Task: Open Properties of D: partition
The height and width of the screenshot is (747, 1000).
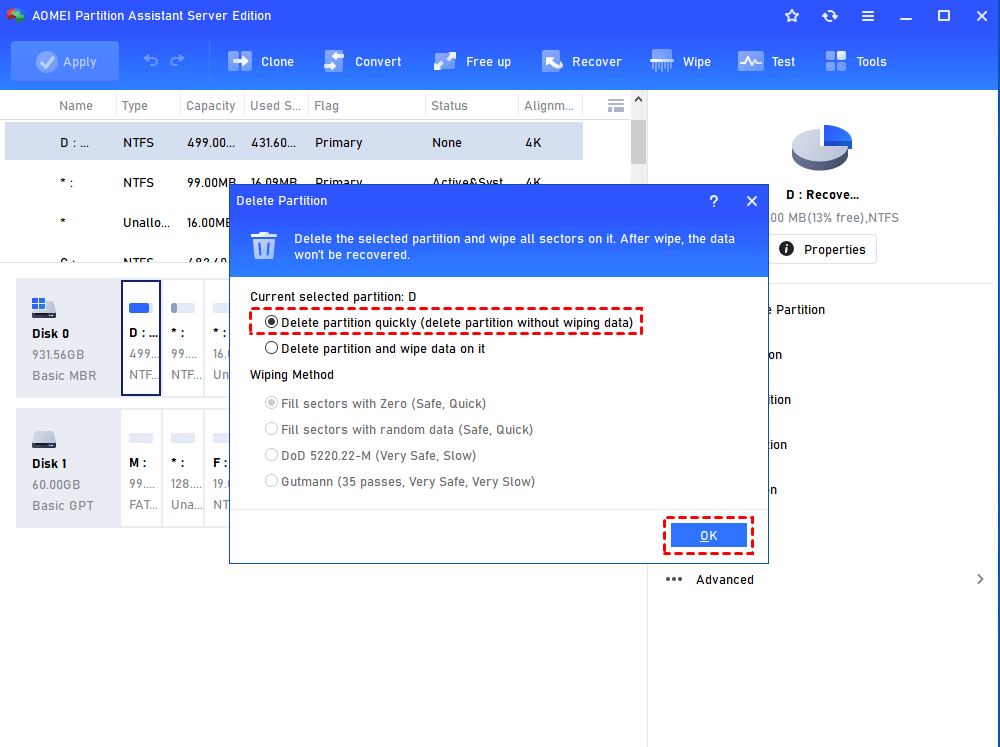Action: click(x=823, y=249)
